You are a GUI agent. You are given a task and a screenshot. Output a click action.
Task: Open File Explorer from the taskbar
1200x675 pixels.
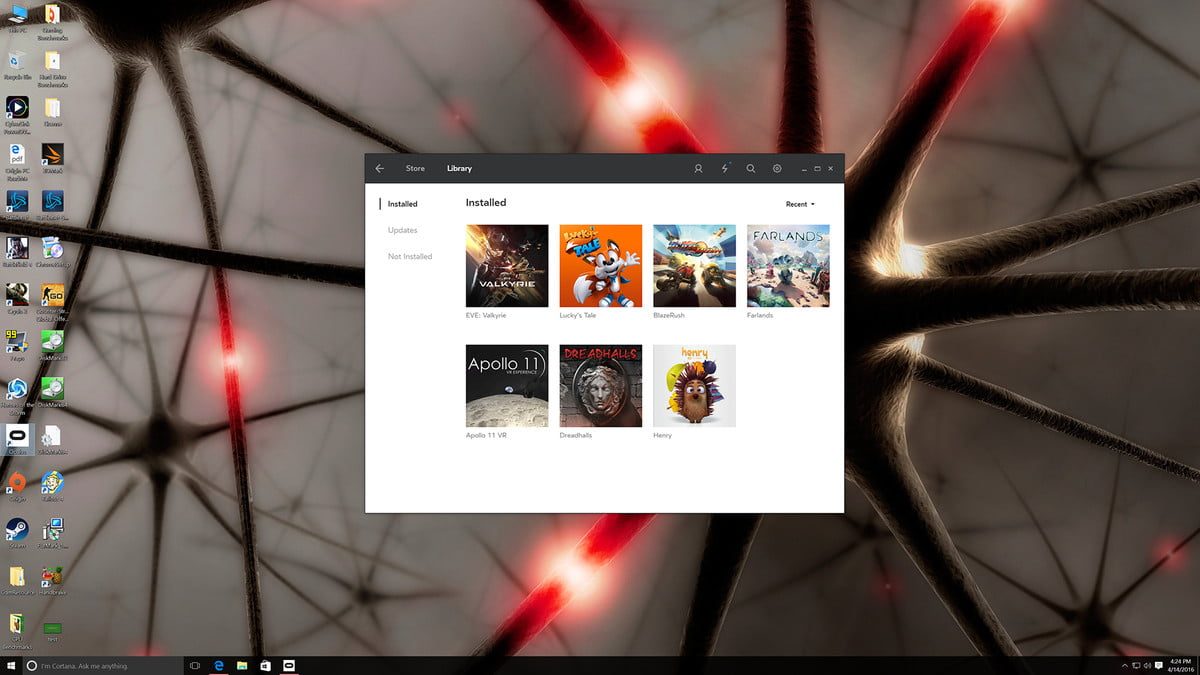click(x=242, y=665)
